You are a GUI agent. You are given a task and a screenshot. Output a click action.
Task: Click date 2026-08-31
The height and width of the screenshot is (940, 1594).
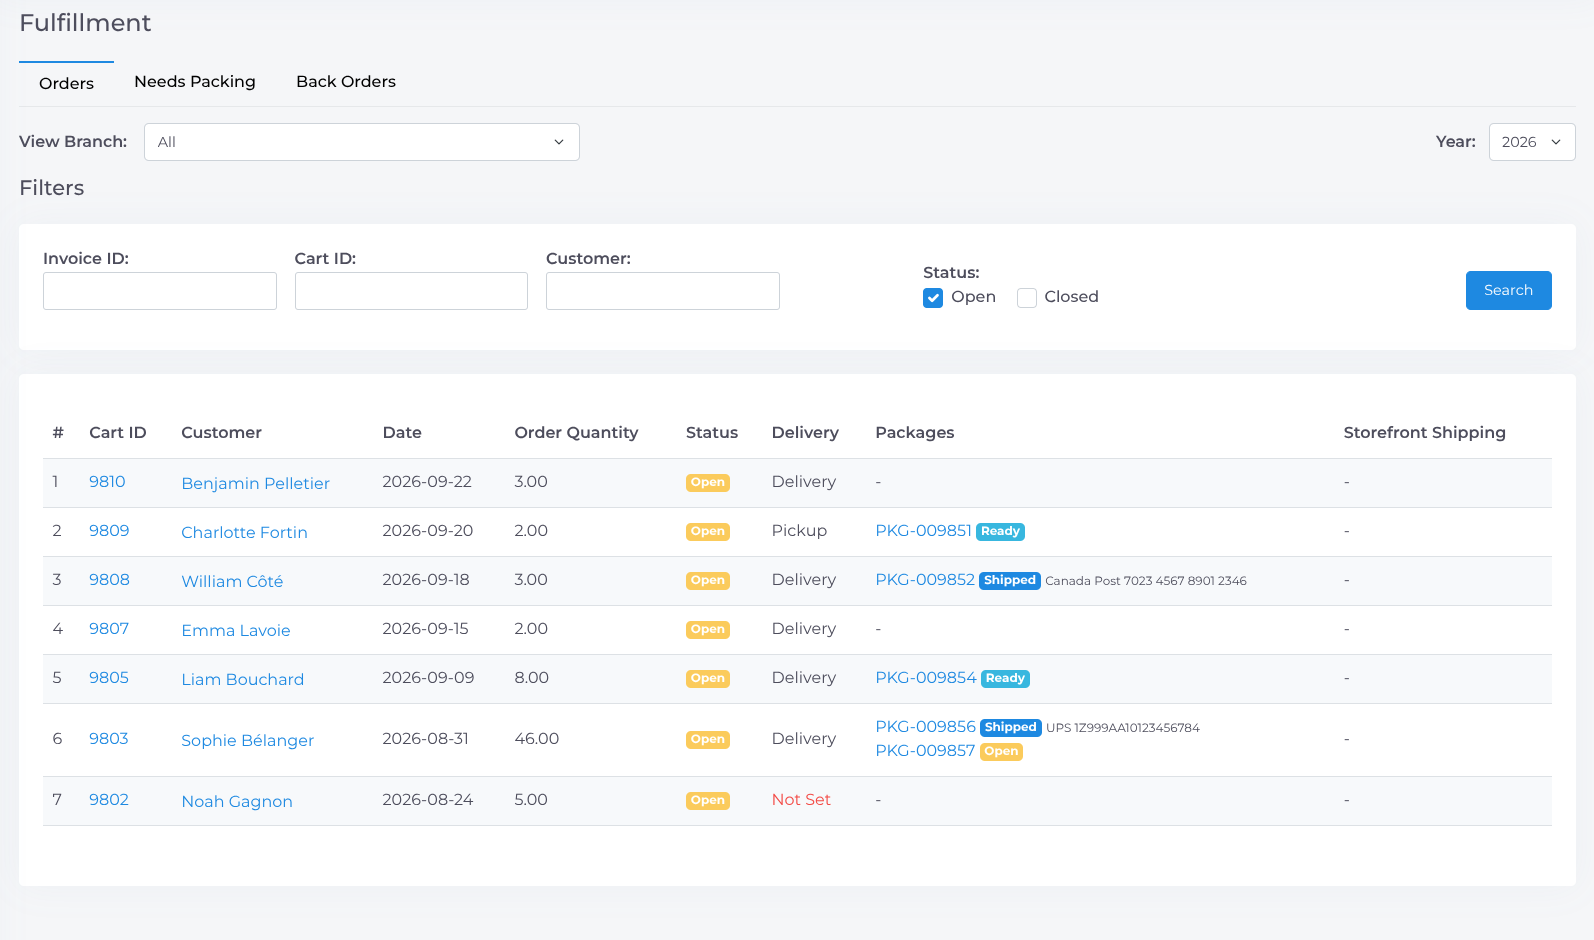point(425,739)
